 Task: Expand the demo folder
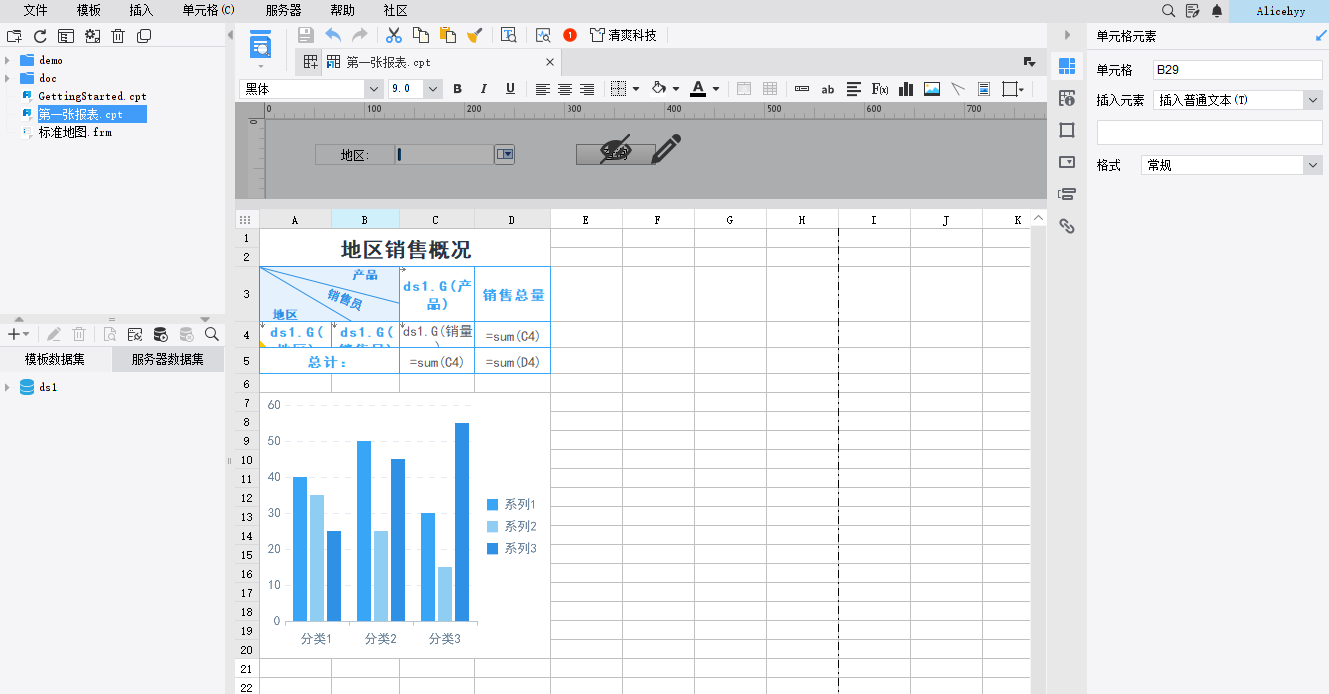point(8,60)
